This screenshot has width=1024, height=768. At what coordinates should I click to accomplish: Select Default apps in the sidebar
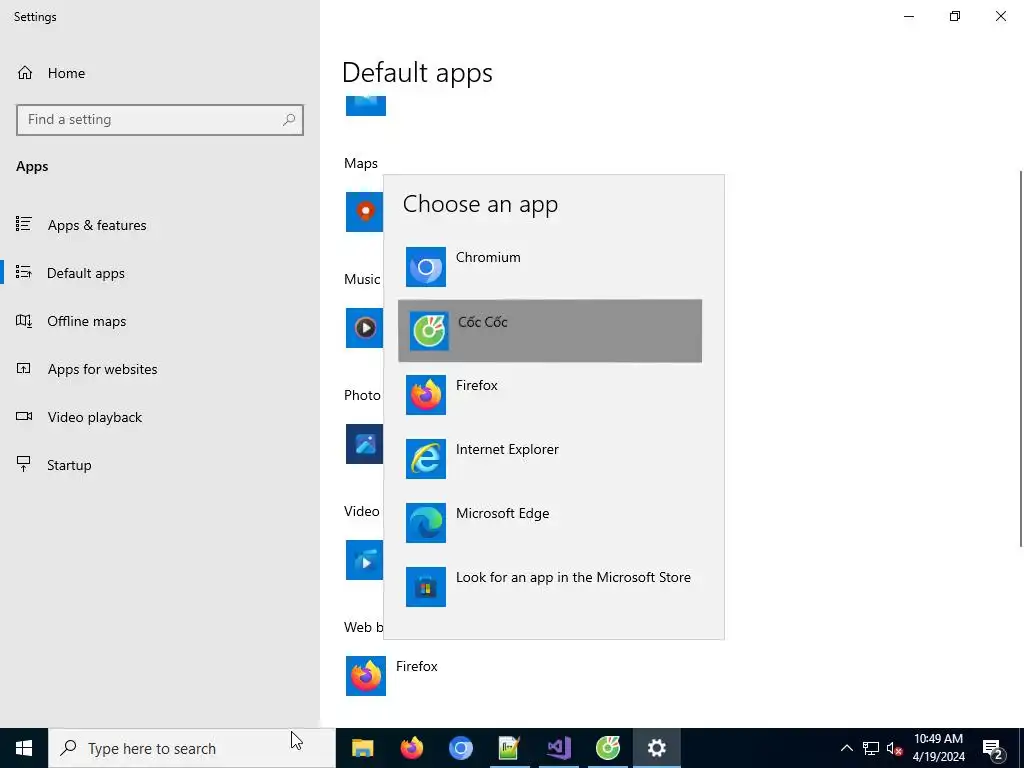(x=160, y=273)
